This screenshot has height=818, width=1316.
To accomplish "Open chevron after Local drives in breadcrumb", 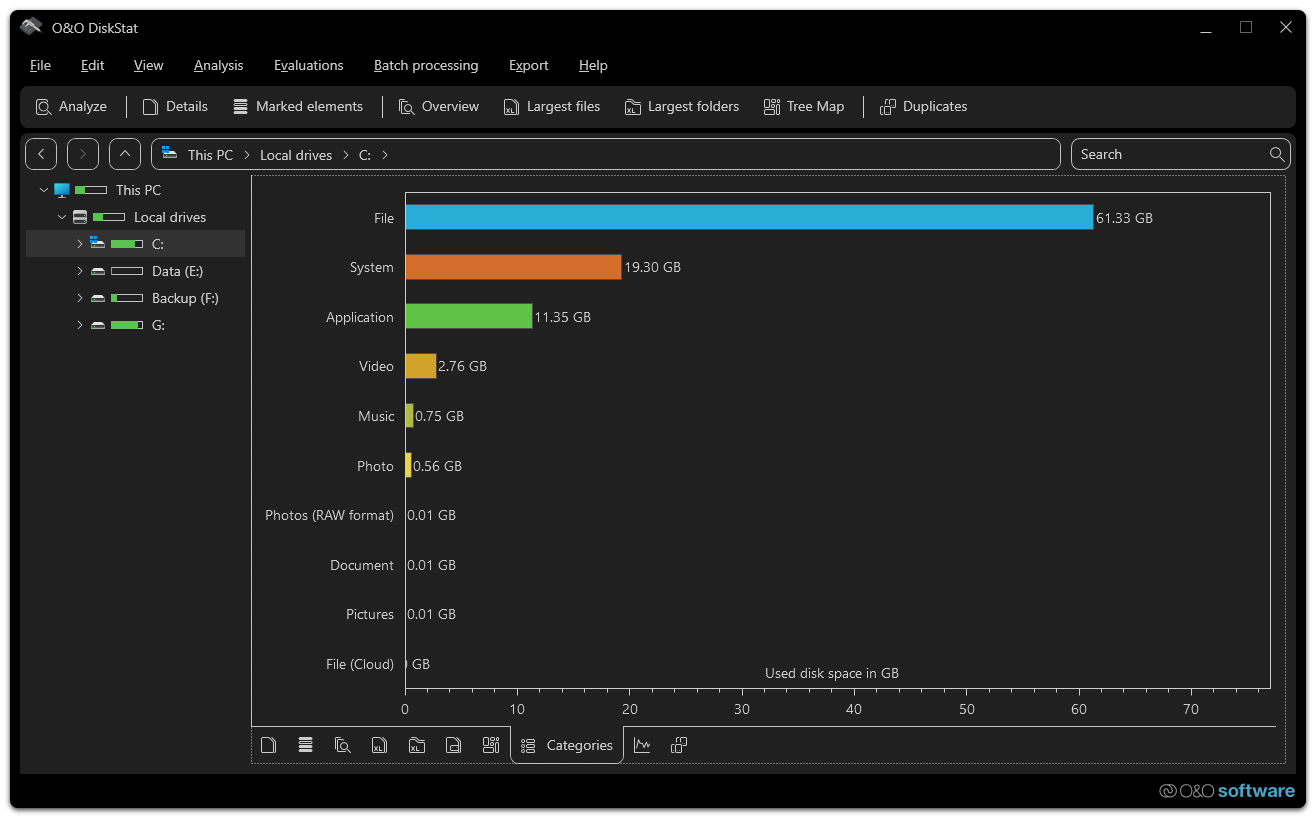I will click(x=346, y=155).
